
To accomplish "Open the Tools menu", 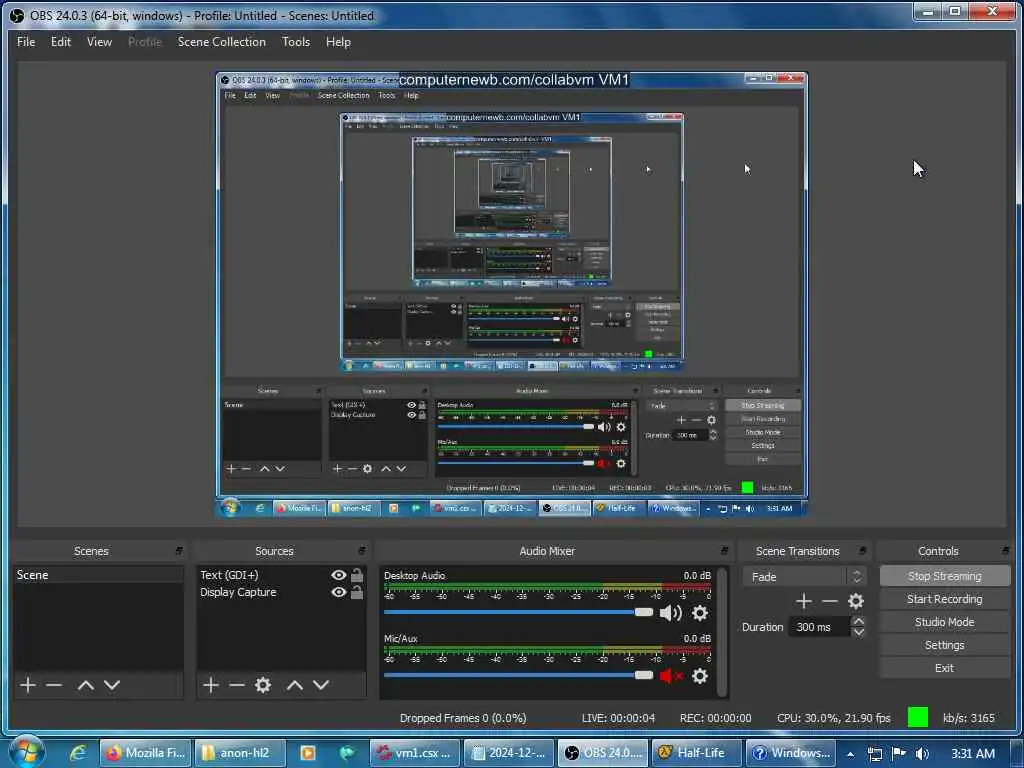I will tap(296, 42).
